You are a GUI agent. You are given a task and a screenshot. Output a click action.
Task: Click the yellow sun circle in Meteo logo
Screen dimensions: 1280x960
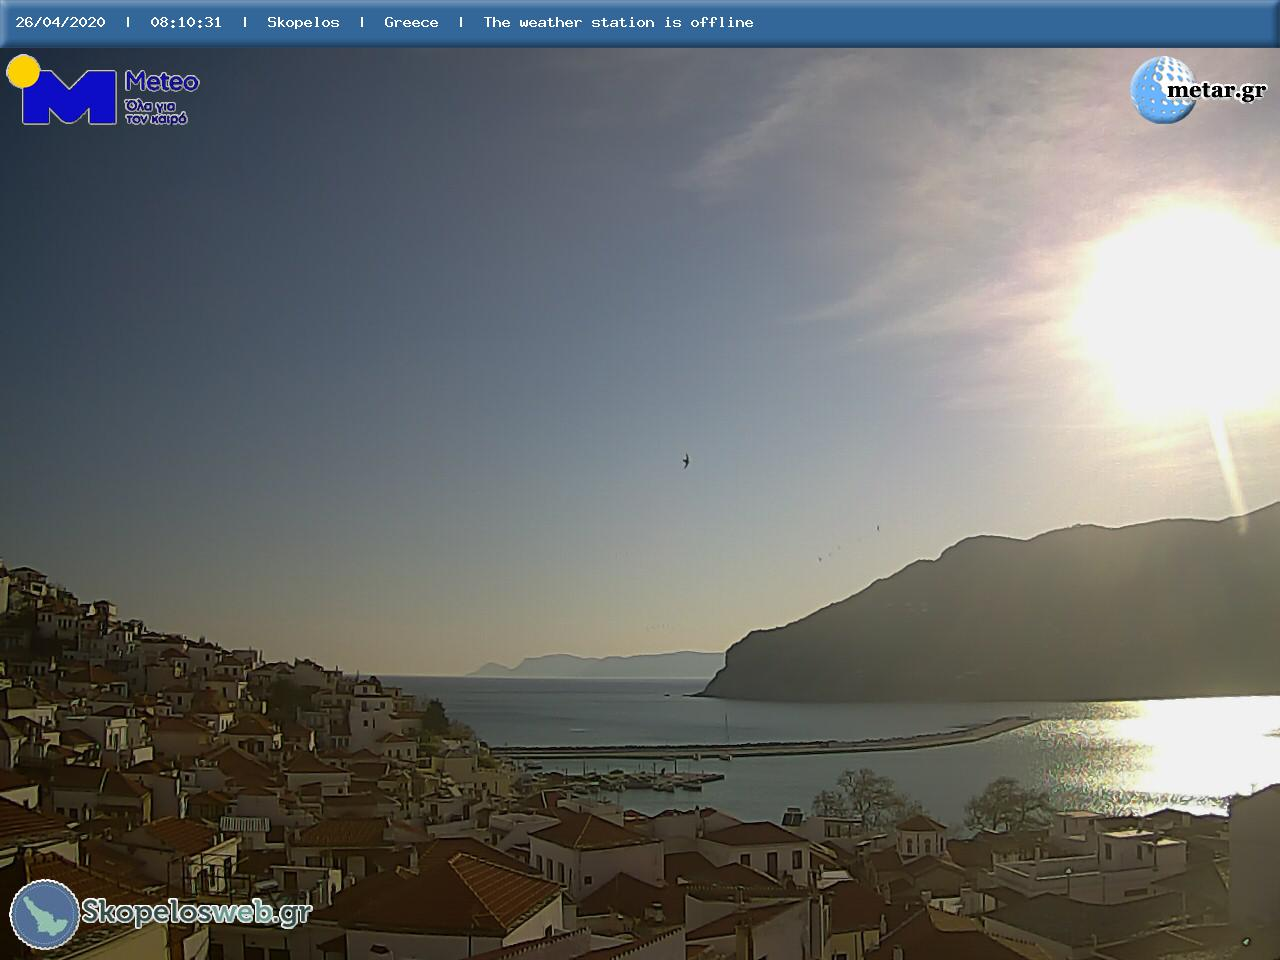pos(23,71)
